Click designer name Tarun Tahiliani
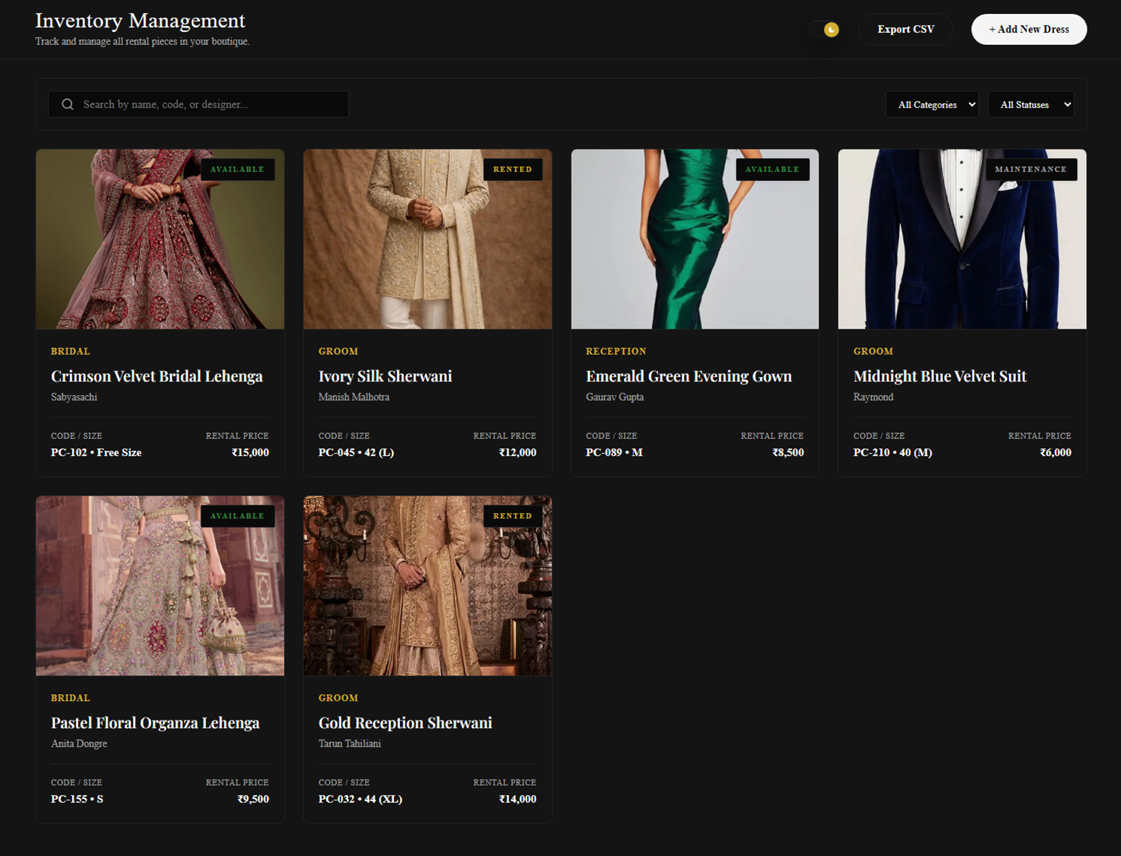Image resolution: width=1121 pixels, height=856 pixels. pos(350,744)
